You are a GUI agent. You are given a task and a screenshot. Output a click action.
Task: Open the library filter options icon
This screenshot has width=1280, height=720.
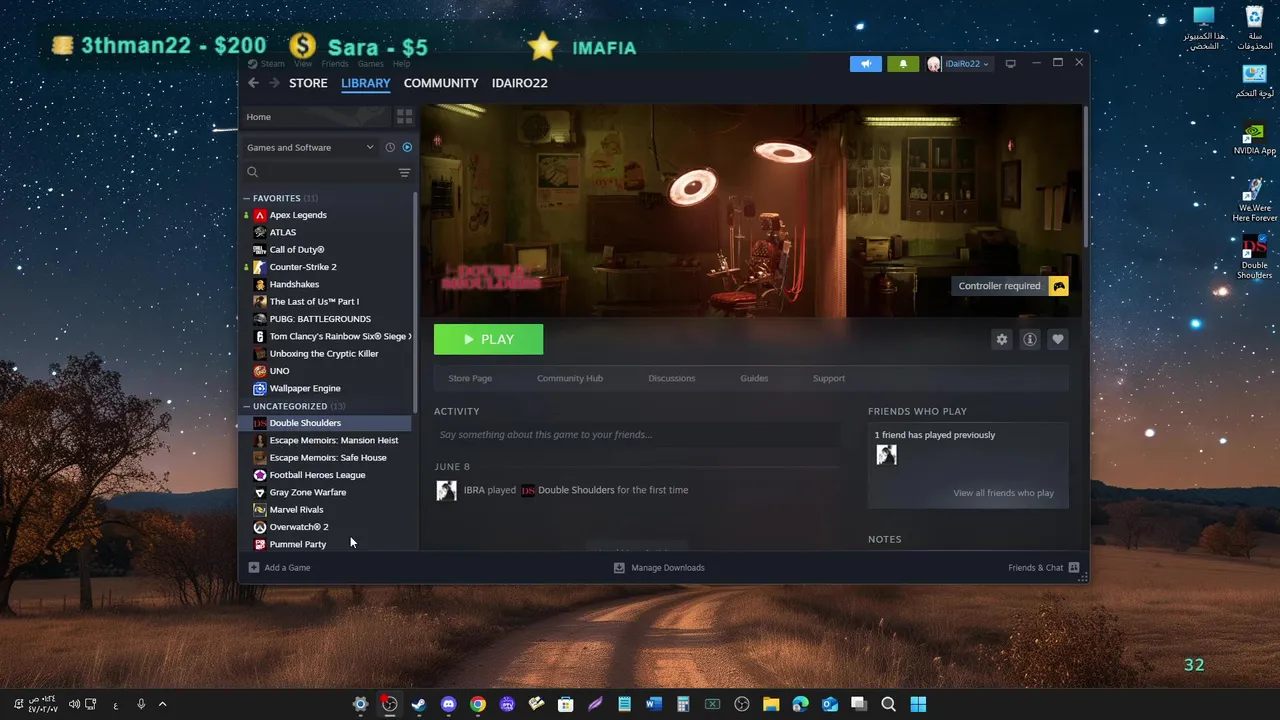404,173
